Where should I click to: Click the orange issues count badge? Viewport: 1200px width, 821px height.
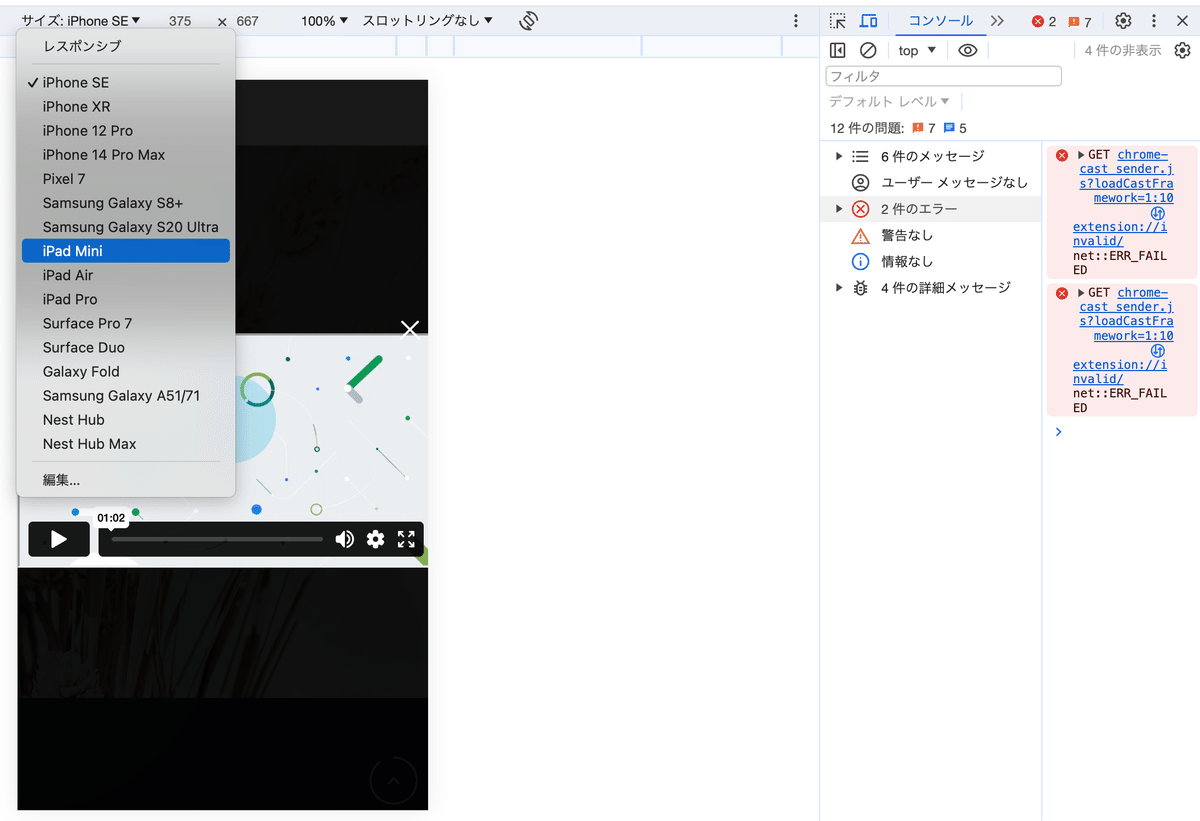1080,21
